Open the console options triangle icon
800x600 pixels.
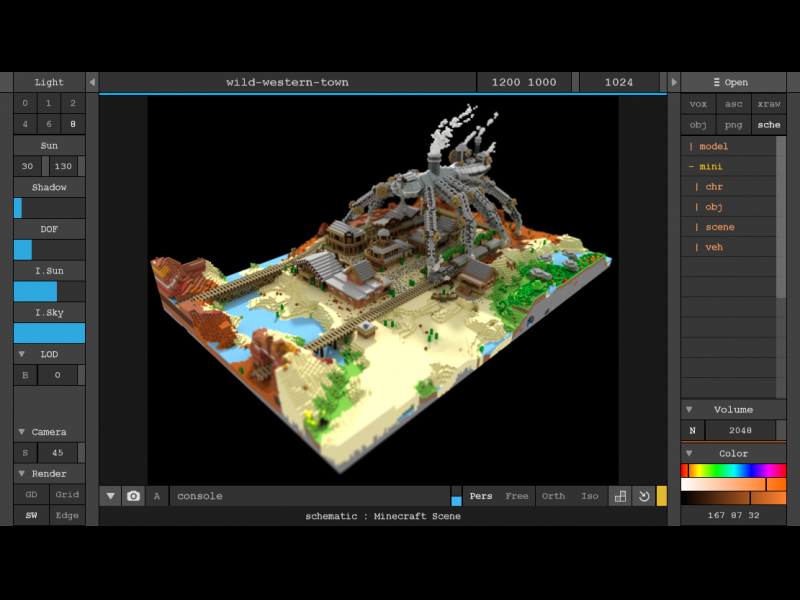pos(110,496)
